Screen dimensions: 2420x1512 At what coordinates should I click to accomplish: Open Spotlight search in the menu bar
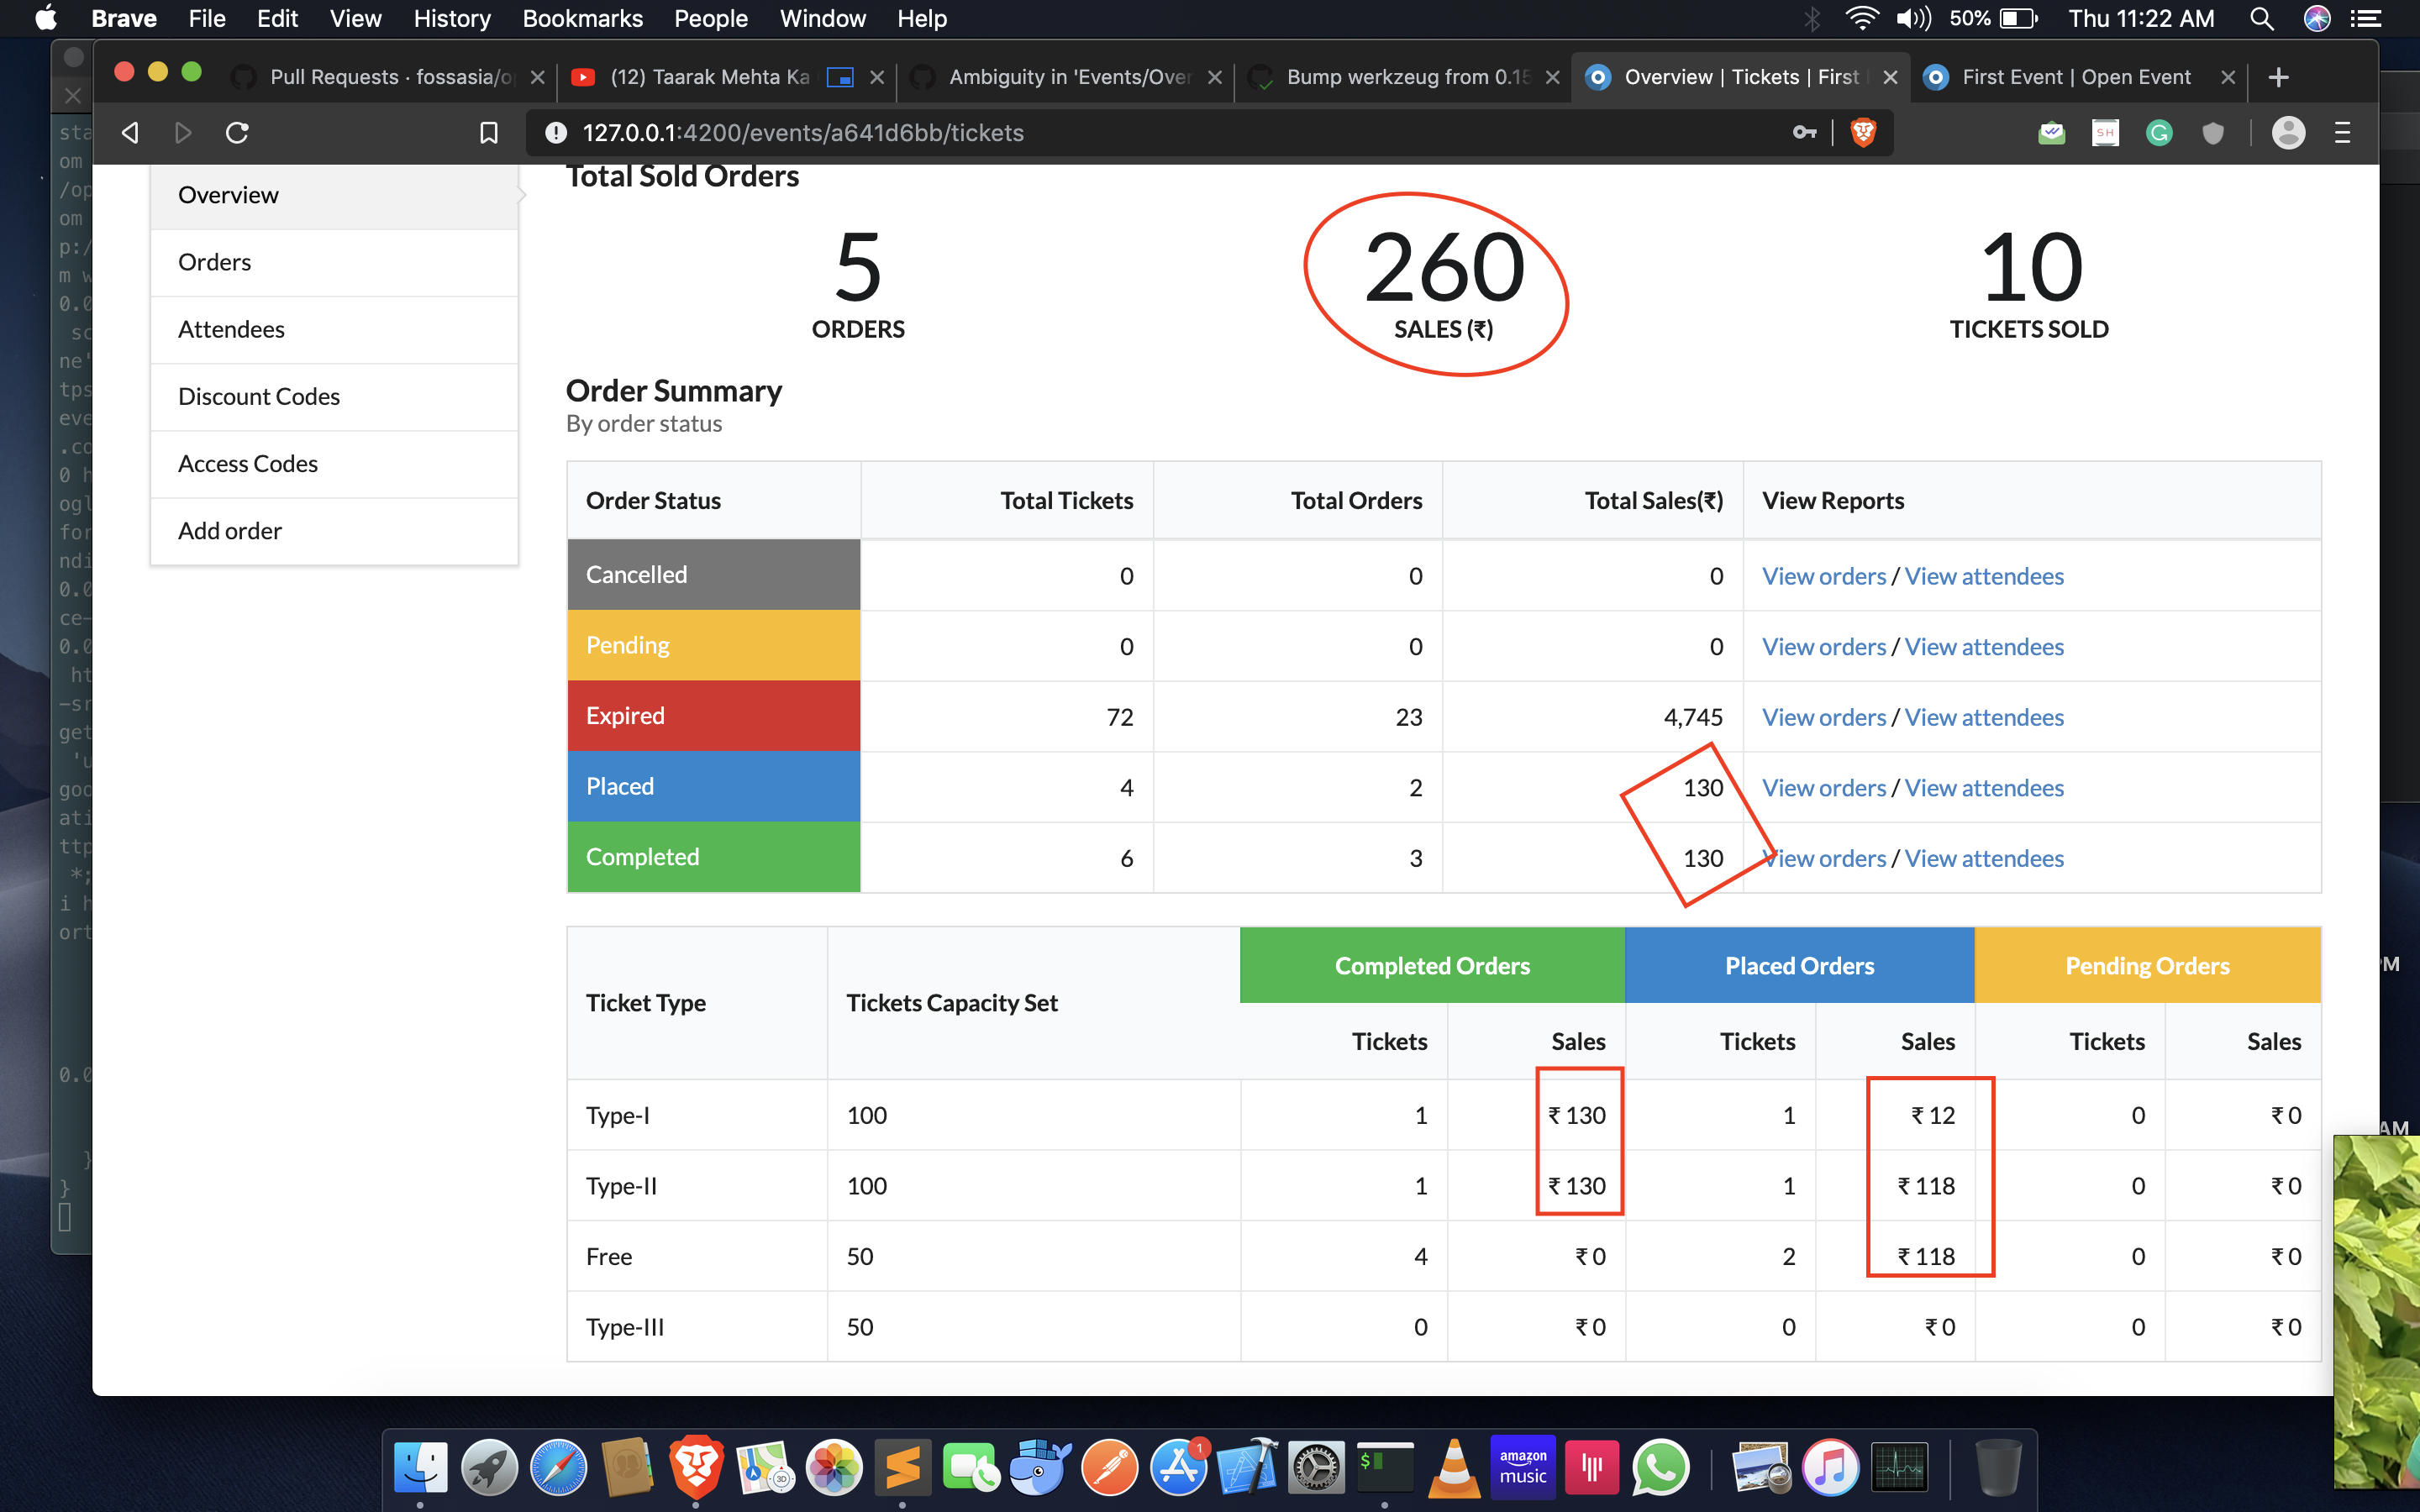click(2261, 18)
